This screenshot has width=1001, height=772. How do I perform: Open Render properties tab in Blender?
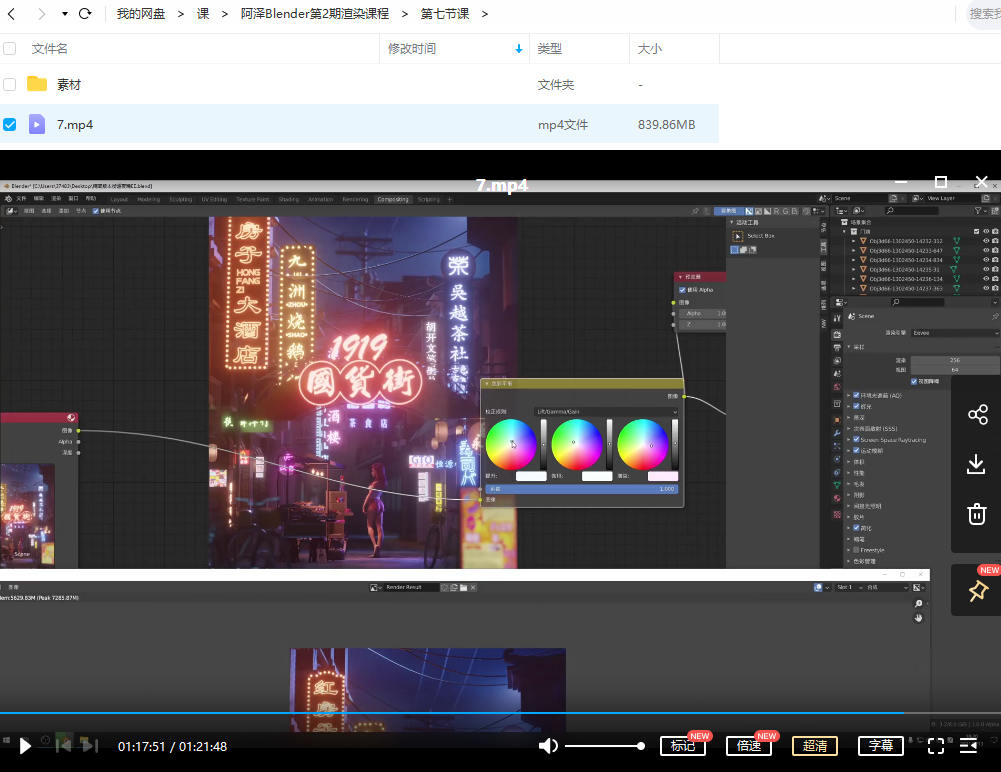(837, 335)
